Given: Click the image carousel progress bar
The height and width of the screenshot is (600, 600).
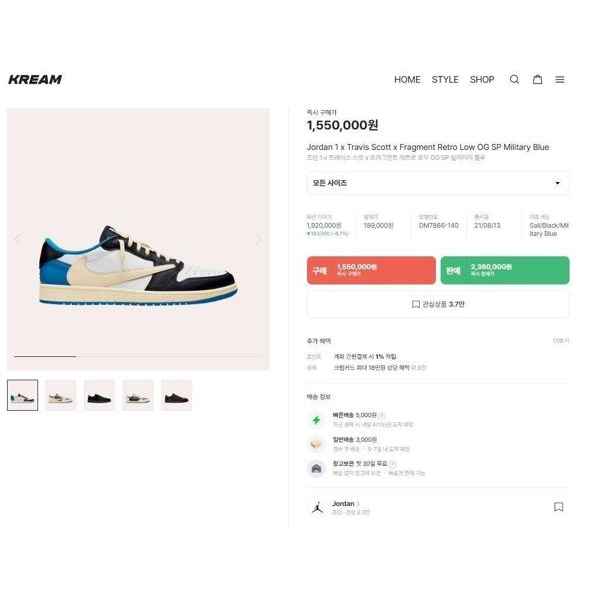Looking at the screenshot, I should 138,357.
